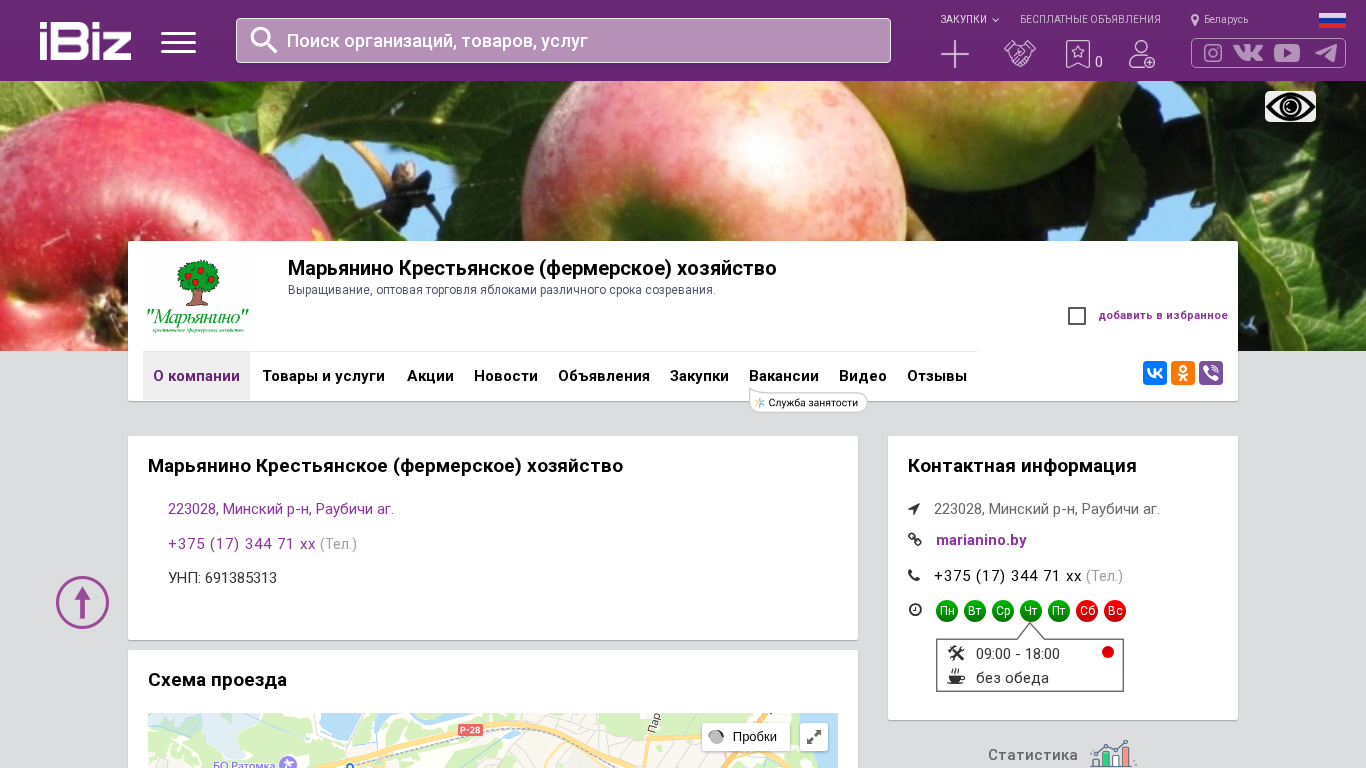Click the gray contact address text
This screenshot has width=1366, height=768.
pos(1047,509)
